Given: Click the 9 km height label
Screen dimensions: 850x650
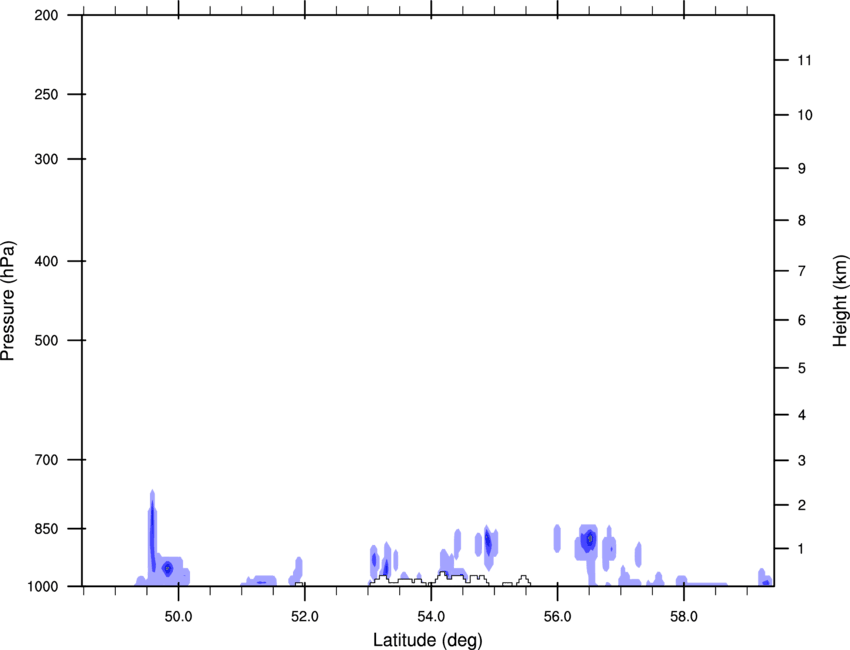Looking at the screenshot, I should pos(801,169).
